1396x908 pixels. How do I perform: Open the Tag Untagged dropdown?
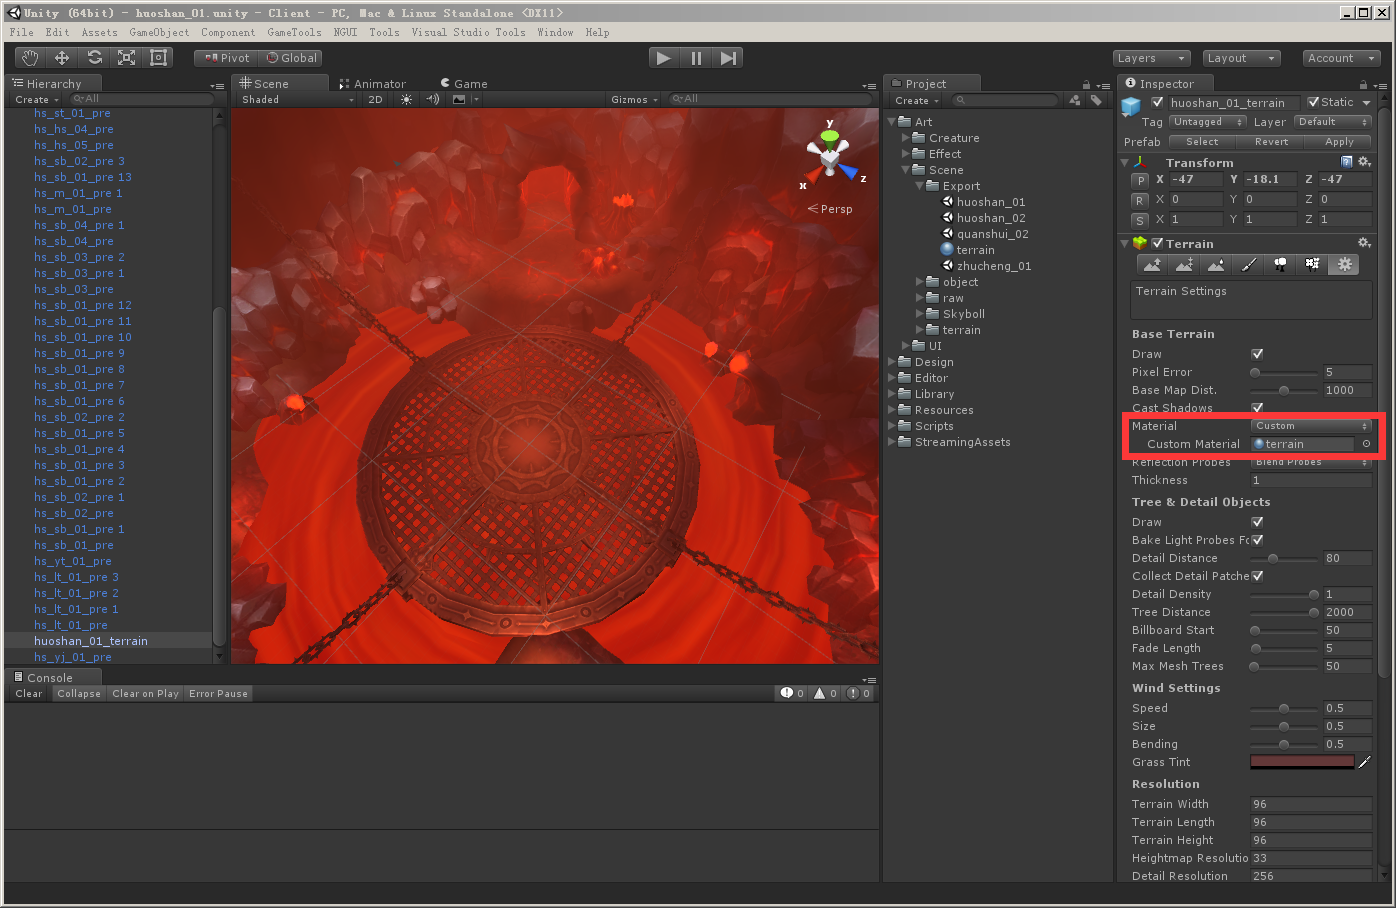(1207, 122)
